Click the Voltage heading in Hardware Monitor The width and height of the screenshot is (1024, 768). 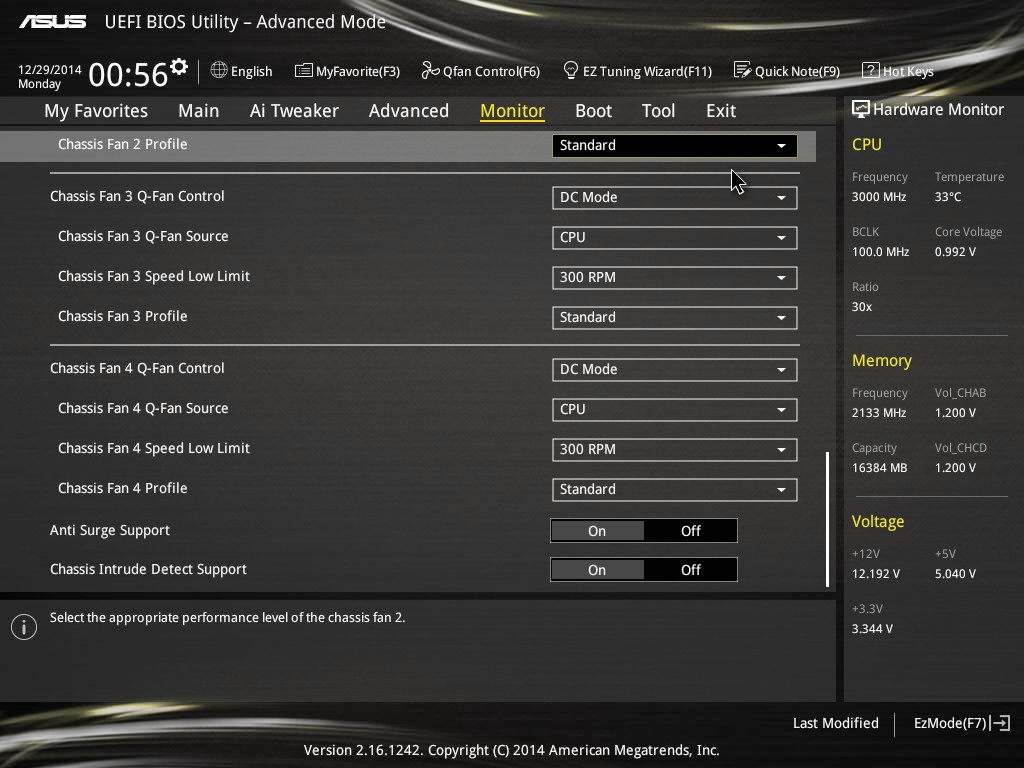click(x=878, y=521)
